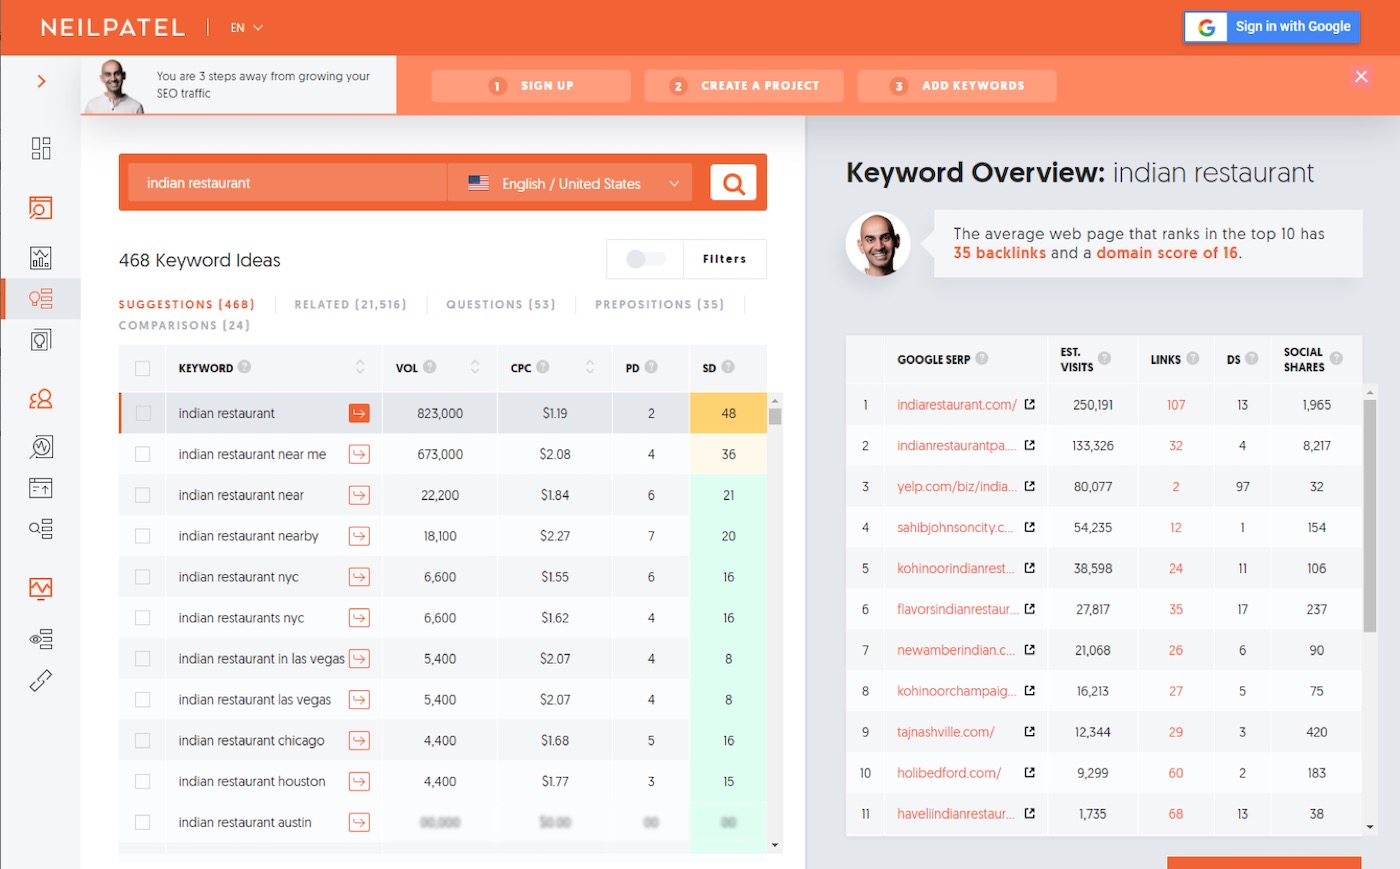
Task: Click the Create a Project step button
Action: point(744,86)
